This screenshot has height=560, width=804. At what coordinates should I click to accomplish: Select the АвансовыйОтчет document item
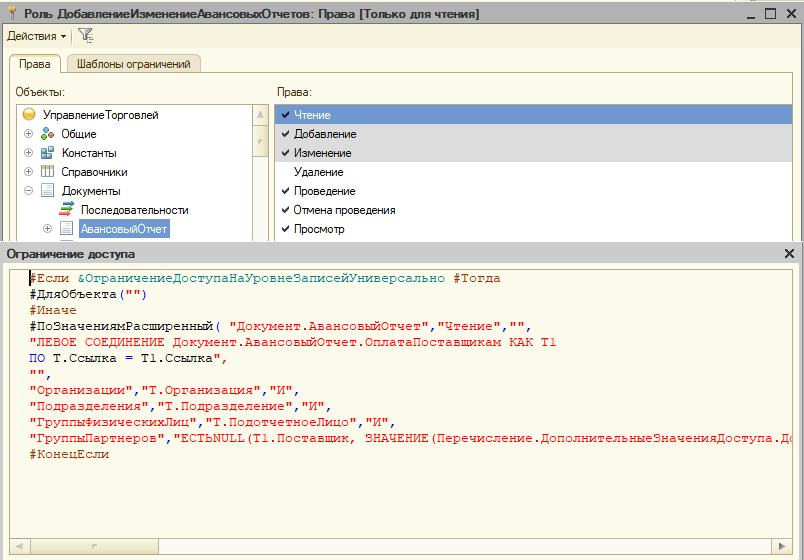click(x=124, y=229)
